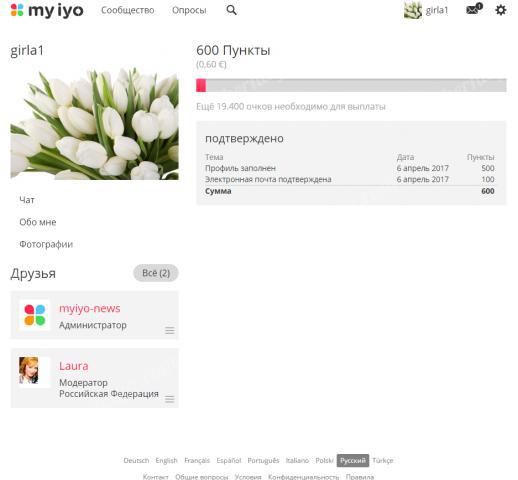Show all friends with Все (2) button
518x480 pixels.
tap(156, 273)
